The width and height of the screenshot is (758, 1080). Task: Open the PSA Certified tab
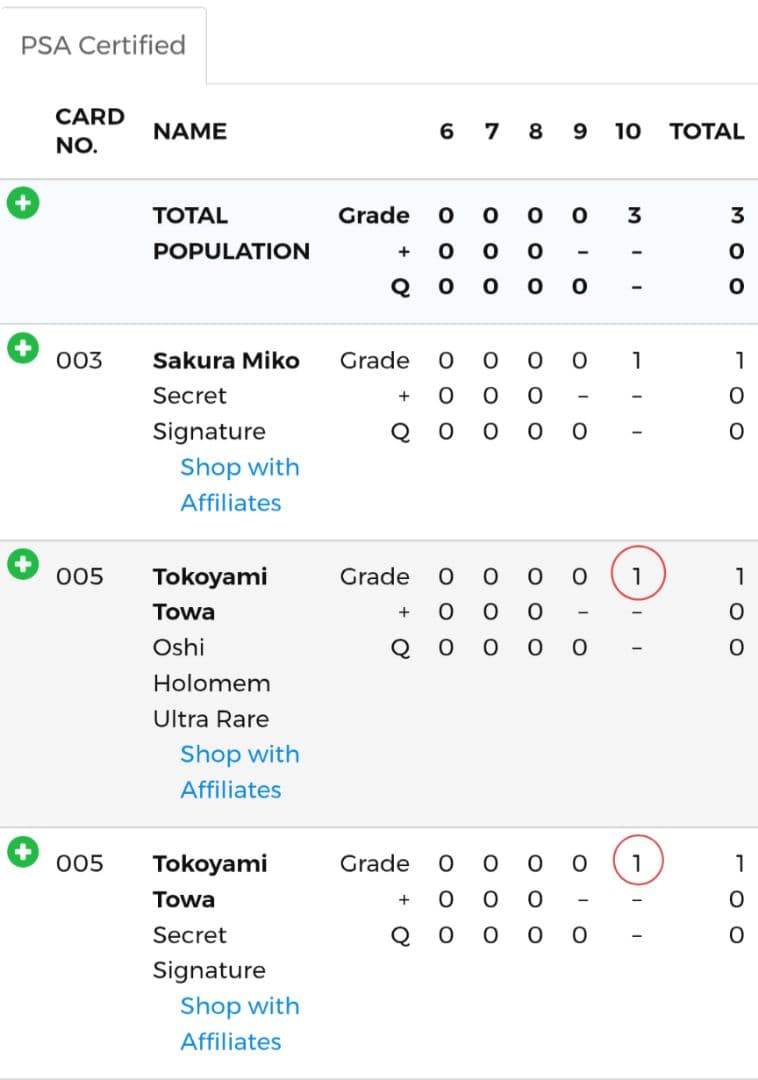click(103, 46)
